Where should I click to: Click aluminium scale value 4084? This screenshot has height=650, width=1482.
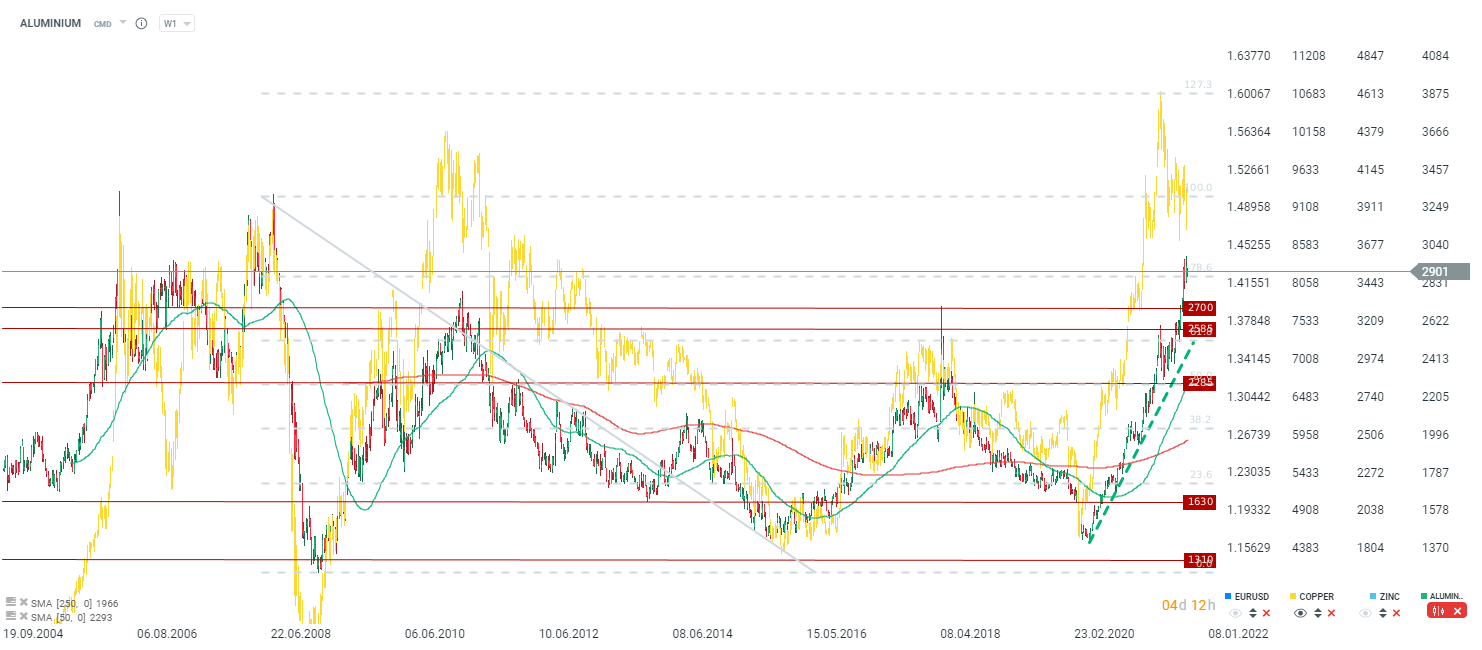1435,55
